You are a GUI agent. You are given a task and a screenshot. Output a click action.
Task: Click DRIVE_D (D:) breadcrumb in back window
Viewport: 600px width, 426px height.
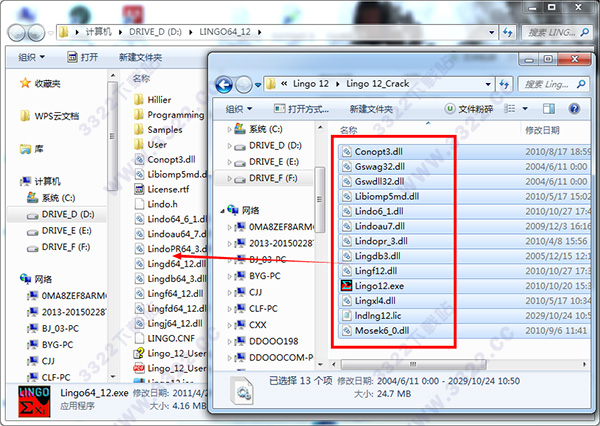point(155,32)
